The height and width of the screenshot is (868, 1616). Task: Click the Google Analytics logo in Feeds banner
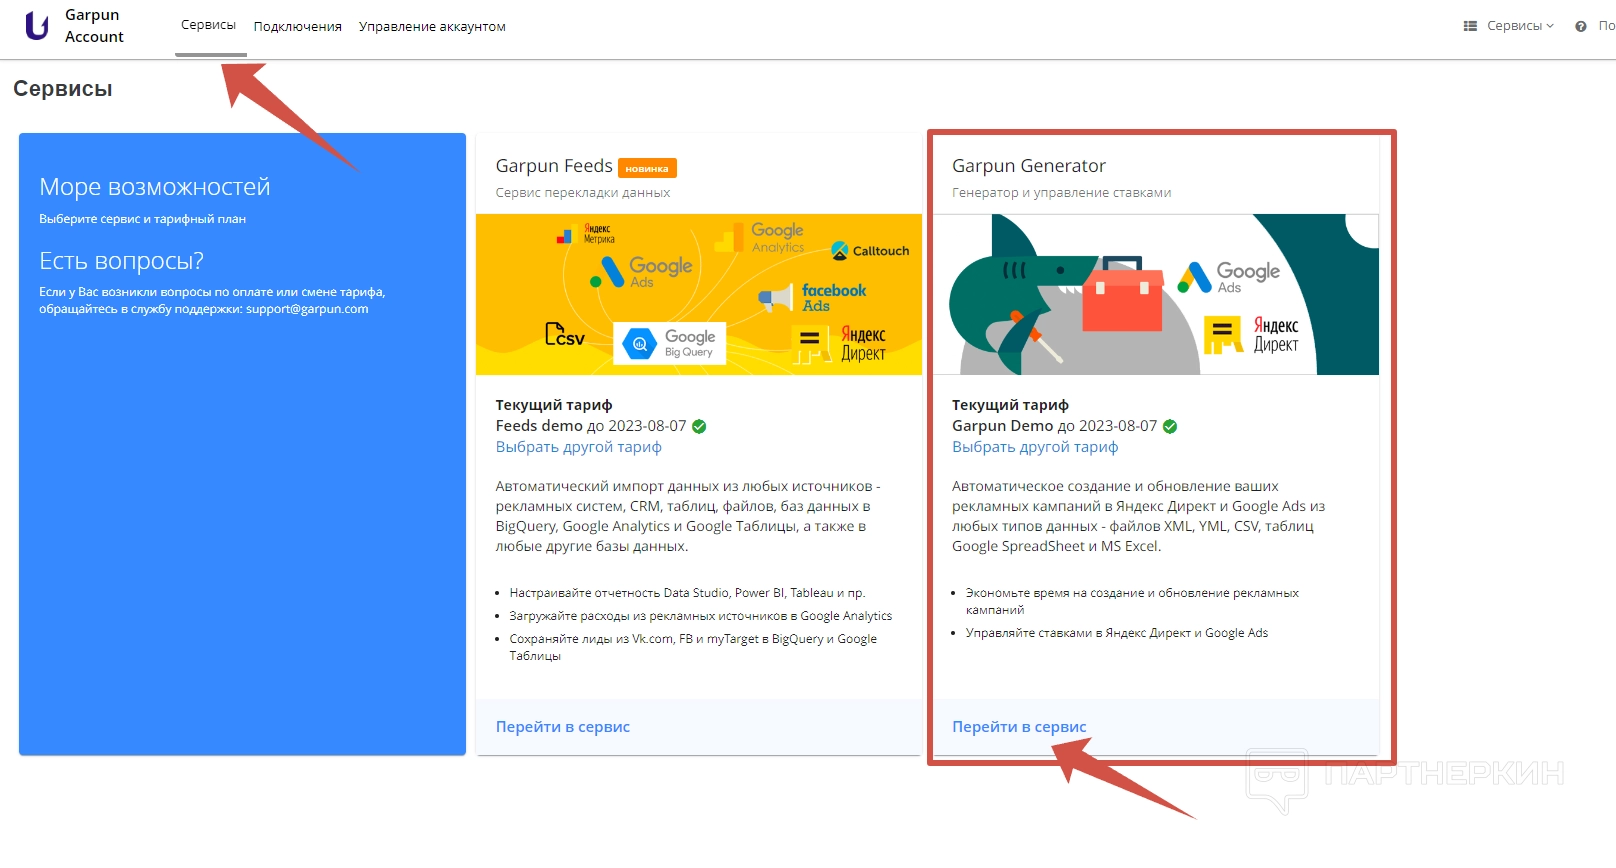click(x=760, y=238)
